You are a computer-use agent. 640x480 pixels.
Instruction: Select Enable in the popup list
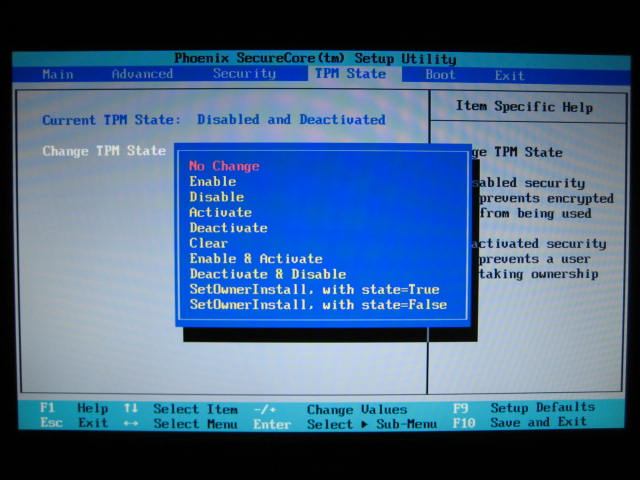213,182
